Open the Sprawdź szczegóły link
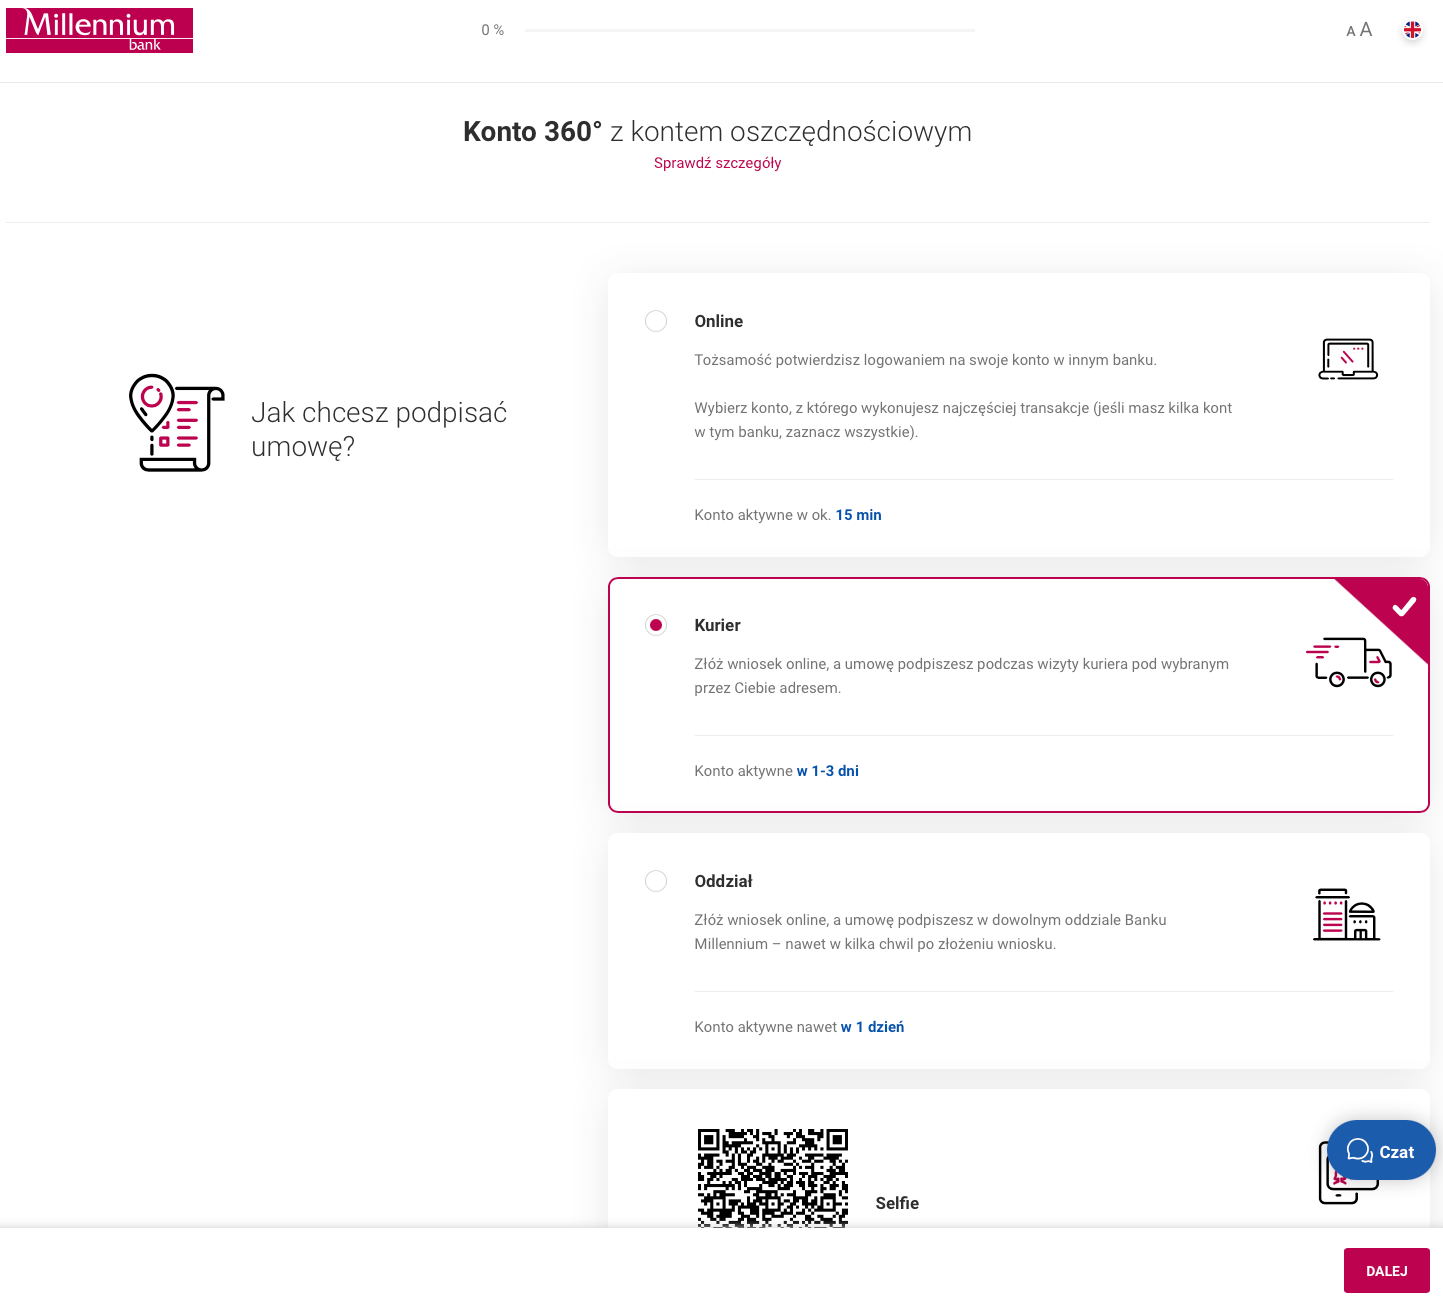This screenshot has width=1443, height=1297. tap(717, 163)
